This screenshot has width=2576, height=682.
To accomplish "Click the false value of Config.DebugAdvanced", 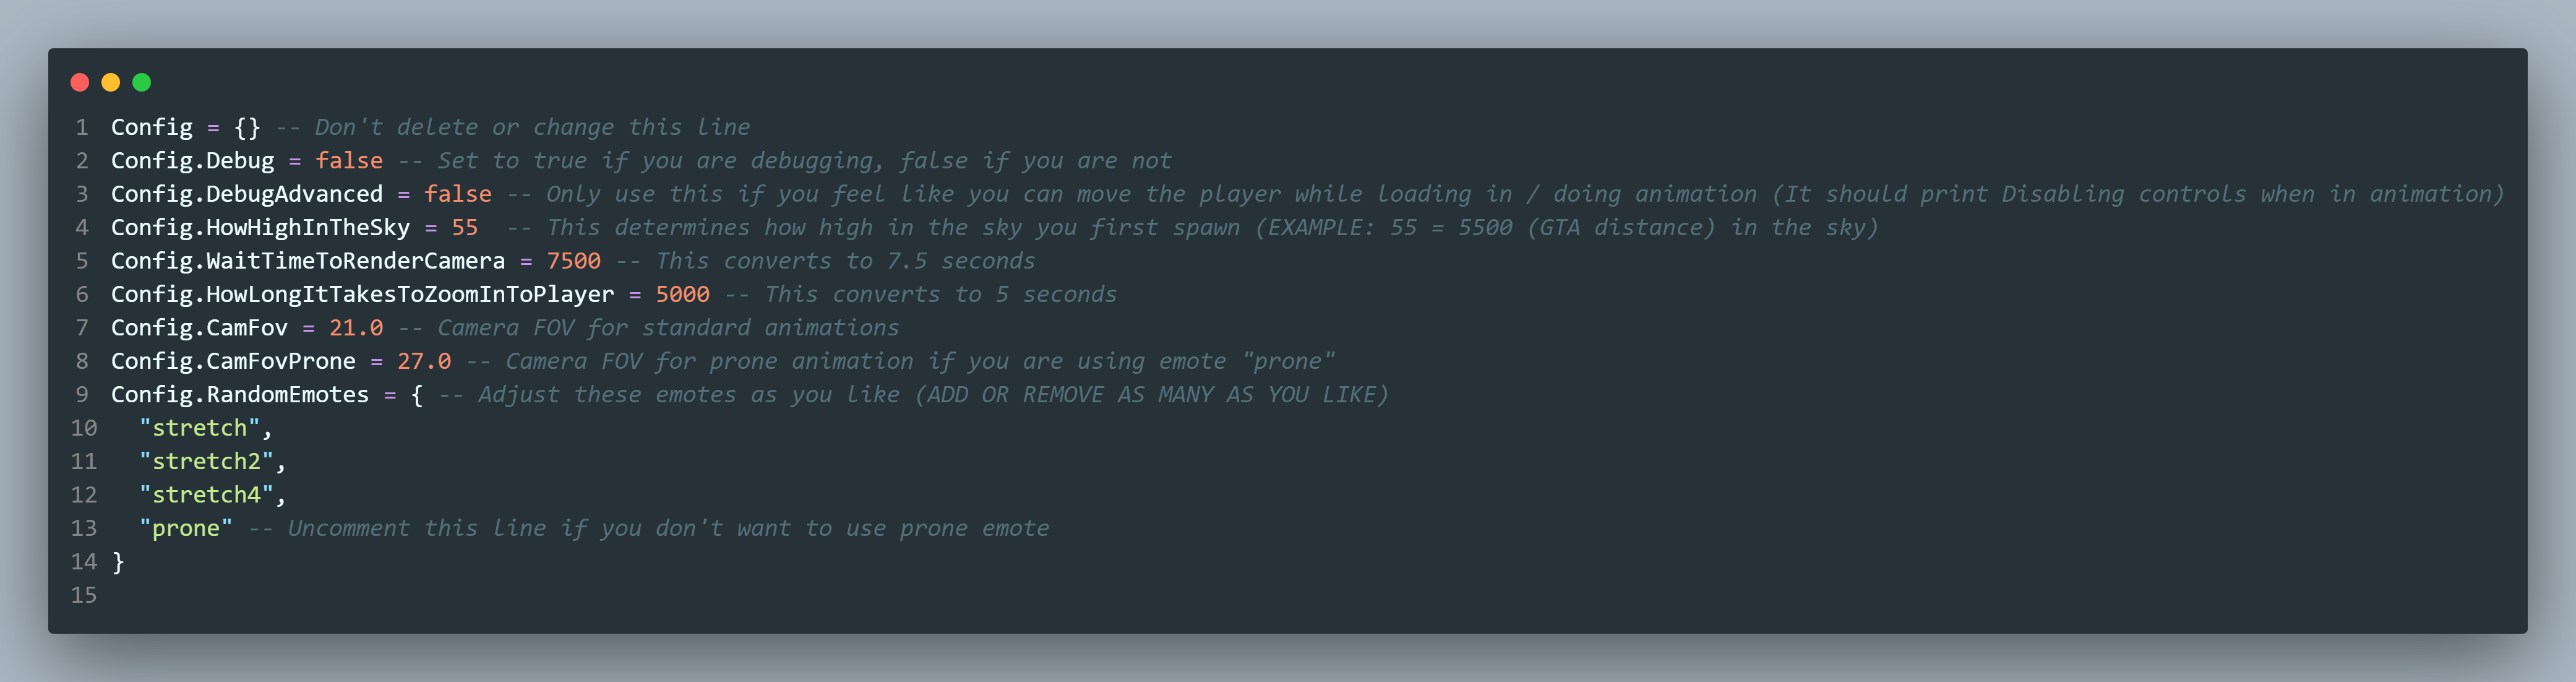I will tap(457, 194).
